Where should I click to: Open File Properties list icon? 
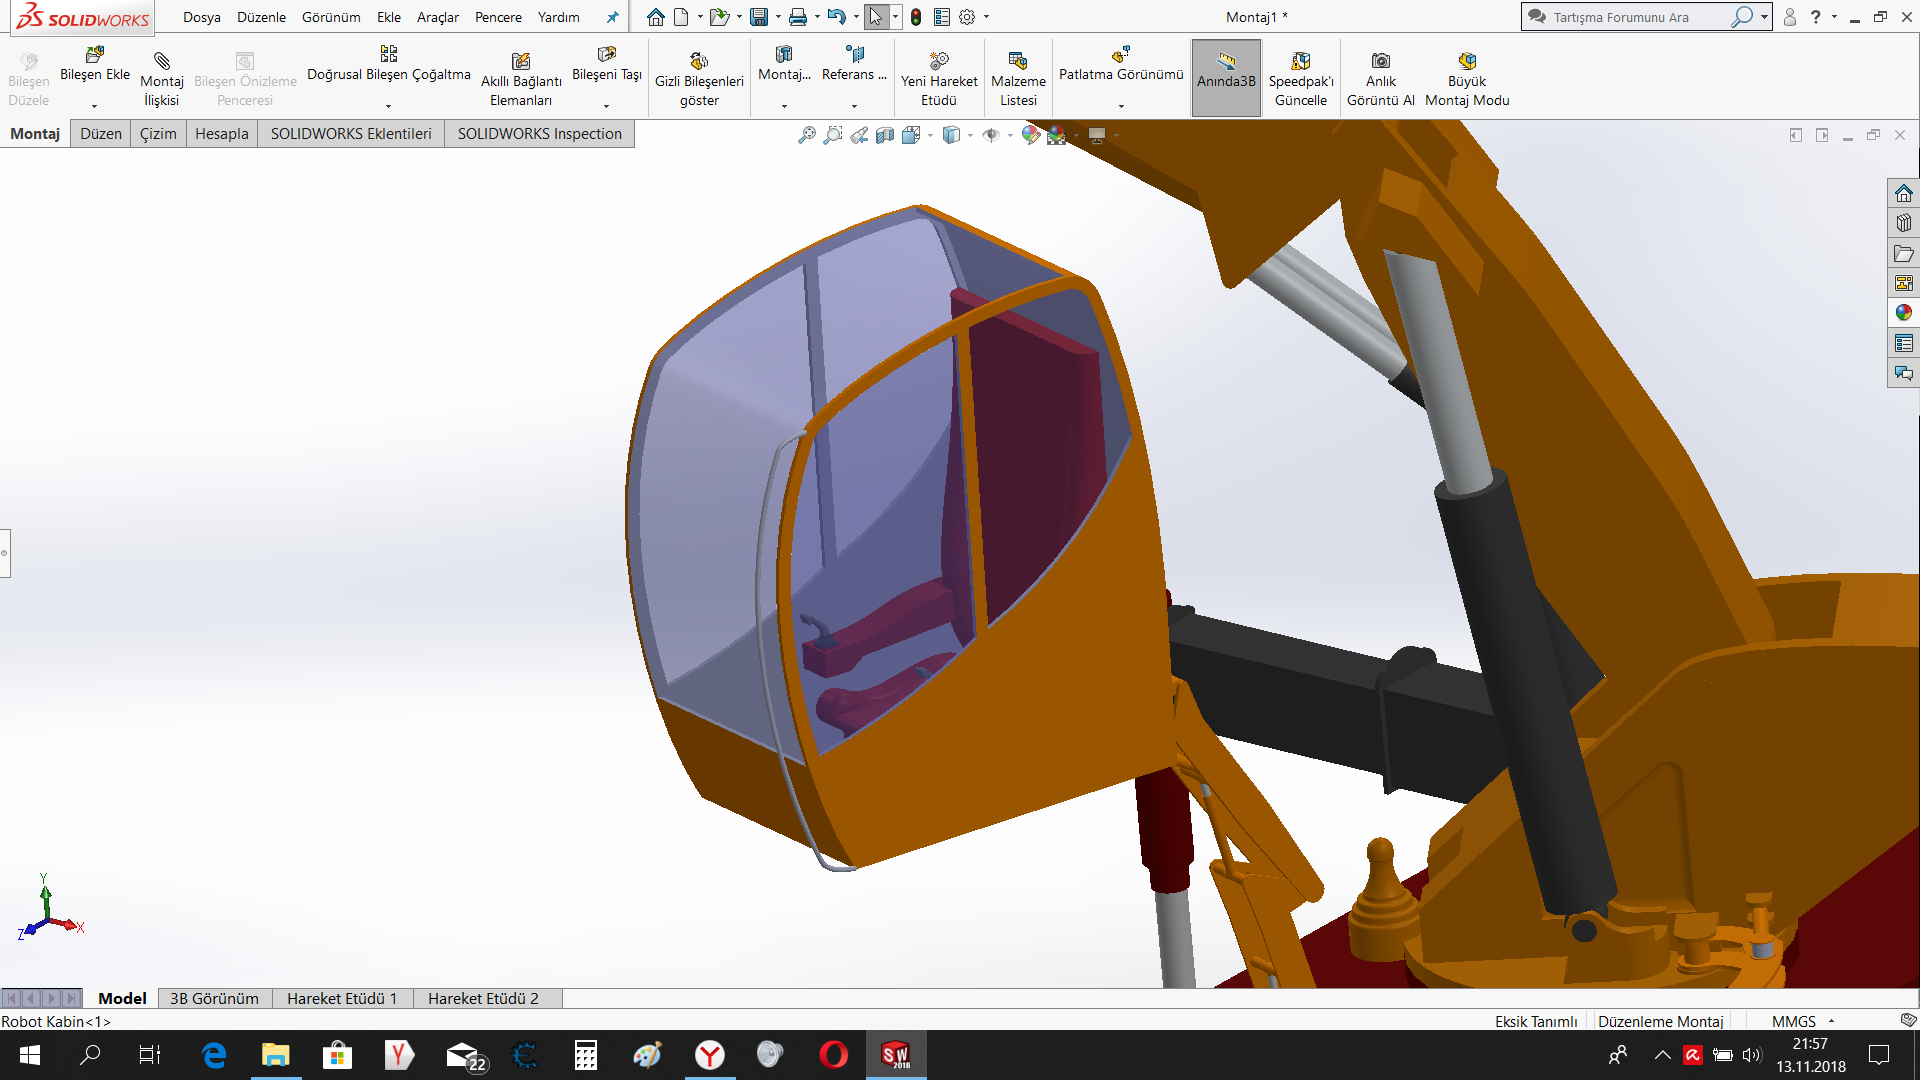(942, 17)
